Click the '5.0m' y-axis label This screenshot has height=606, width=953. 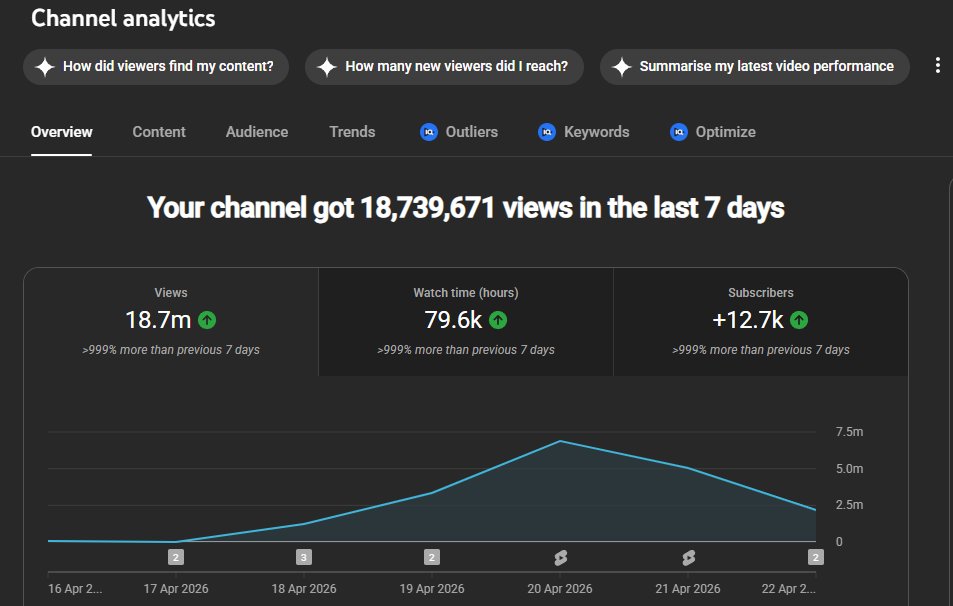[x=849, y=469]
